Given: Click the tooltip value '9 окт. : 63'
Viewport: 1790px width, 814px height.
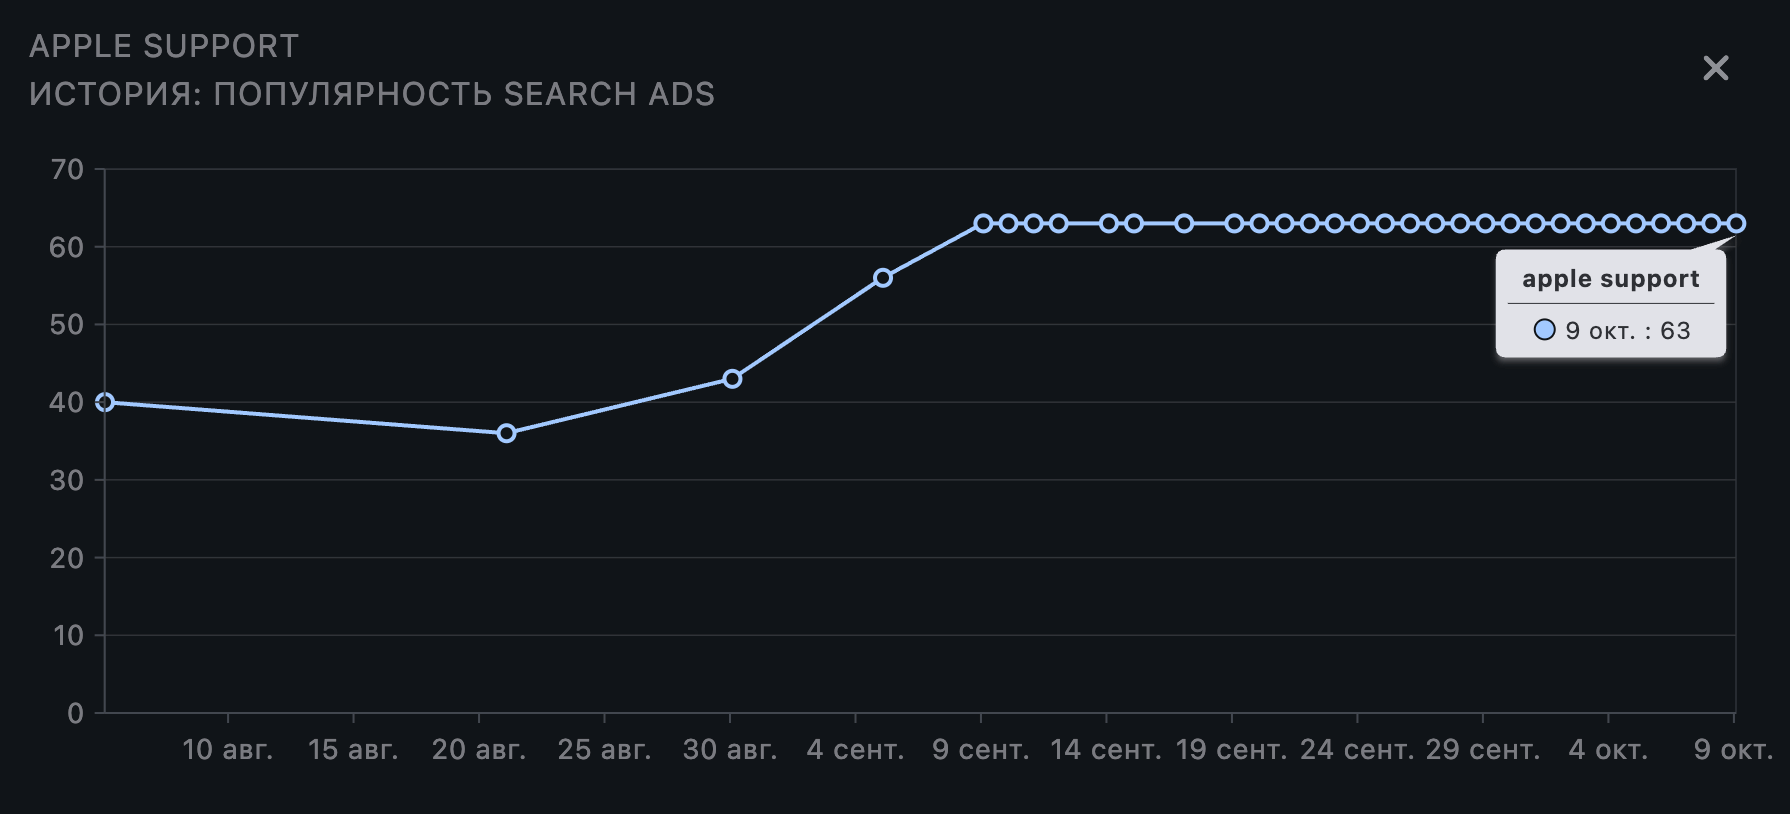Looking at the screenshot, I should 1627,331.
